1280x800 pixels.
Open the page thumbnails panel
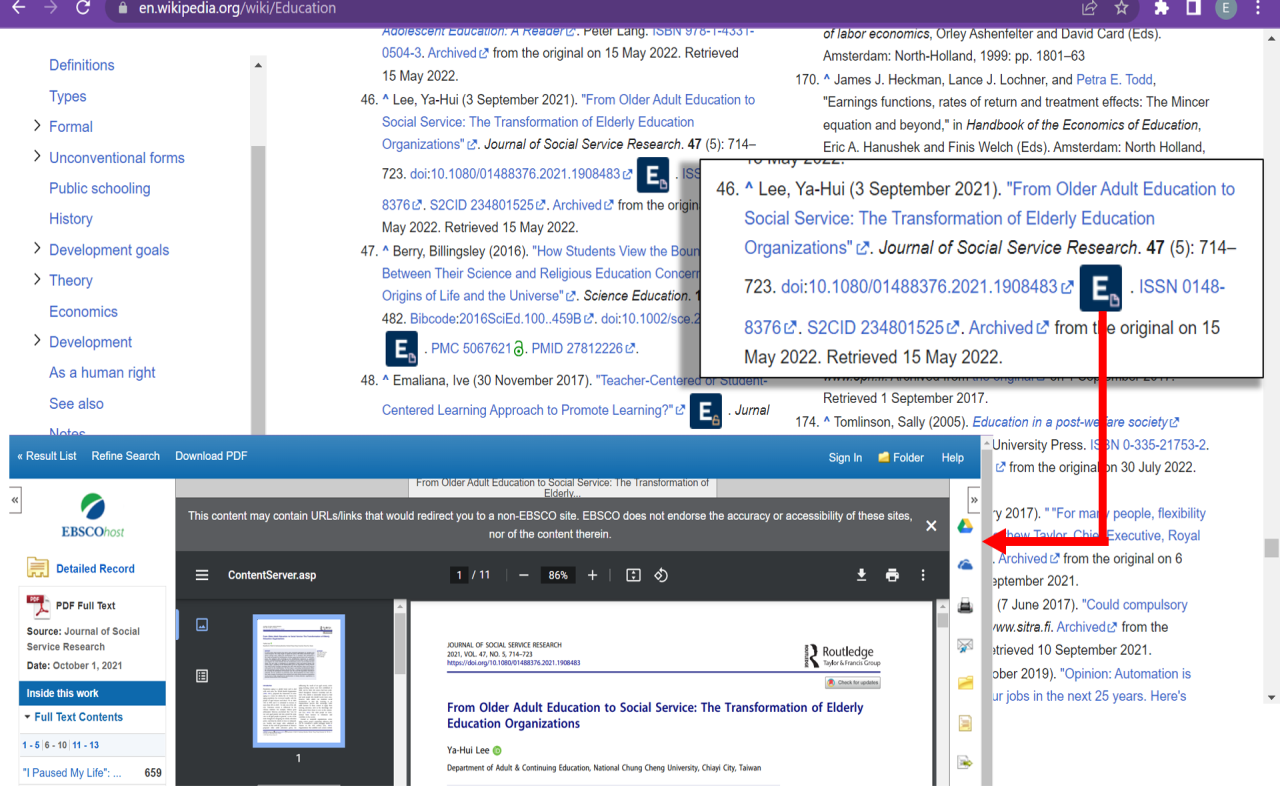coord(202,624)
